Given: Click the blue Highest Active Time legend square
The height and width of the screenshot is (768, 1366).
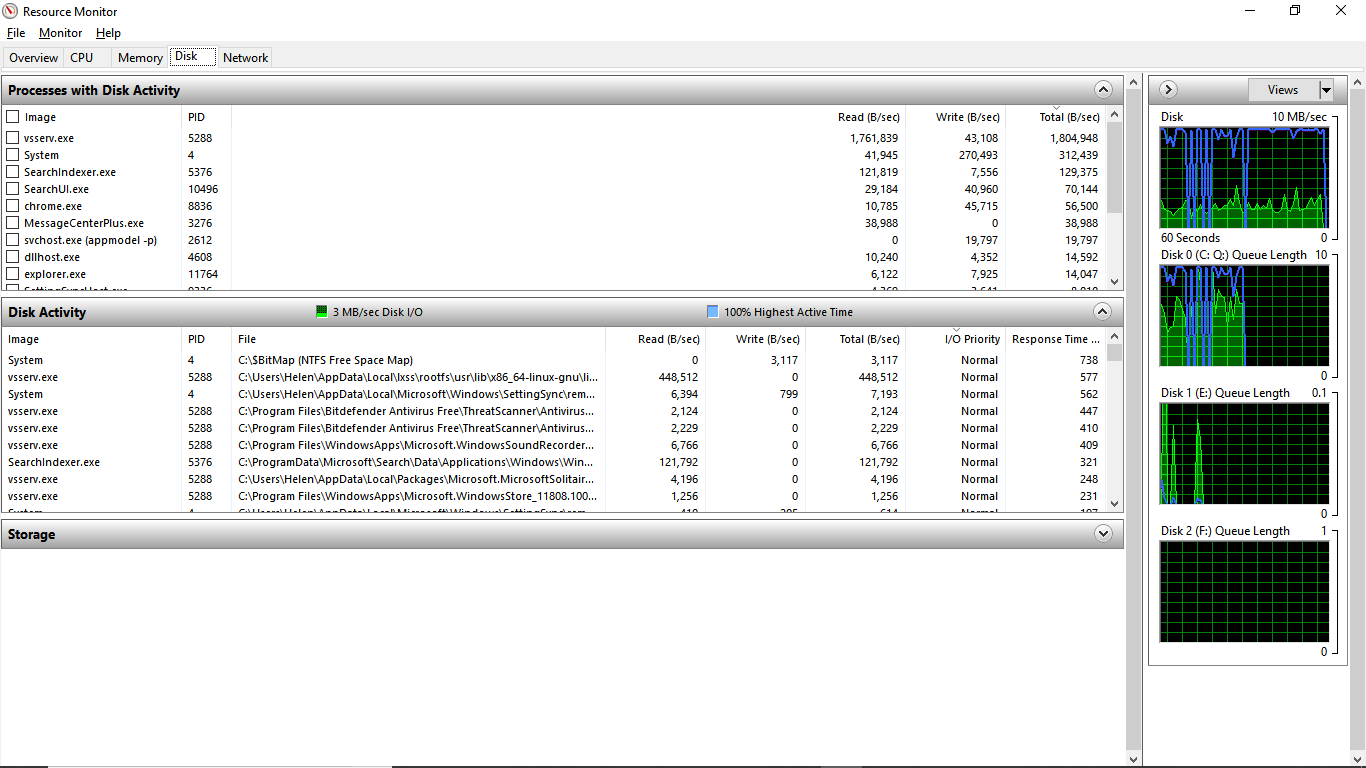Looking at the screenshot, I should point(712,312).
